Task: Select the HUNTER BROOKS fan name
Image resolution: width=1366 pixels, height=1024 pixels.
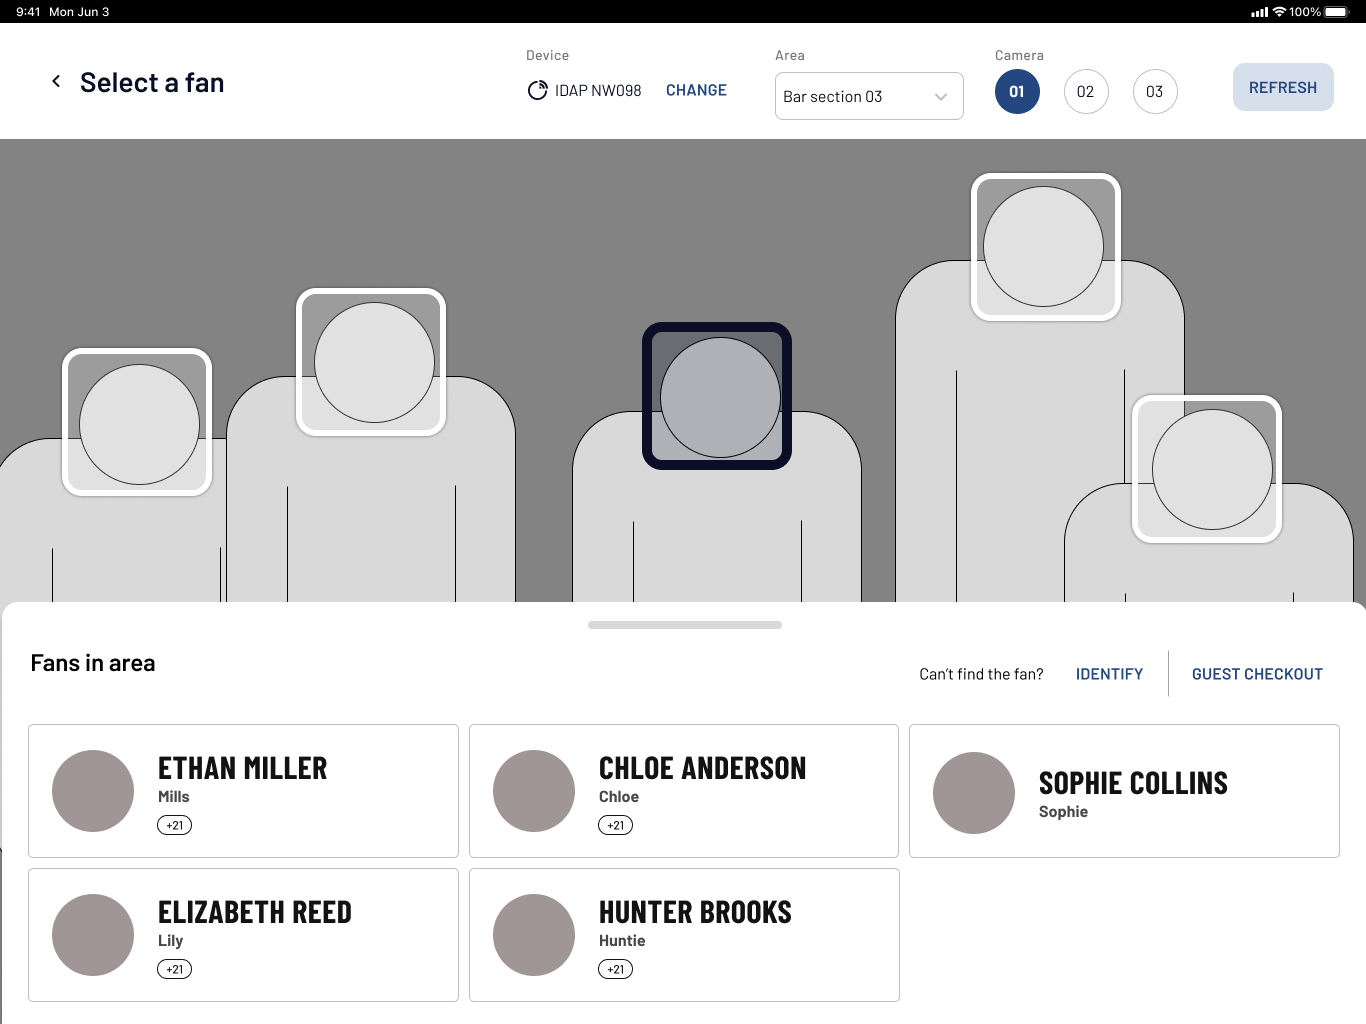Action: [695, 912]
